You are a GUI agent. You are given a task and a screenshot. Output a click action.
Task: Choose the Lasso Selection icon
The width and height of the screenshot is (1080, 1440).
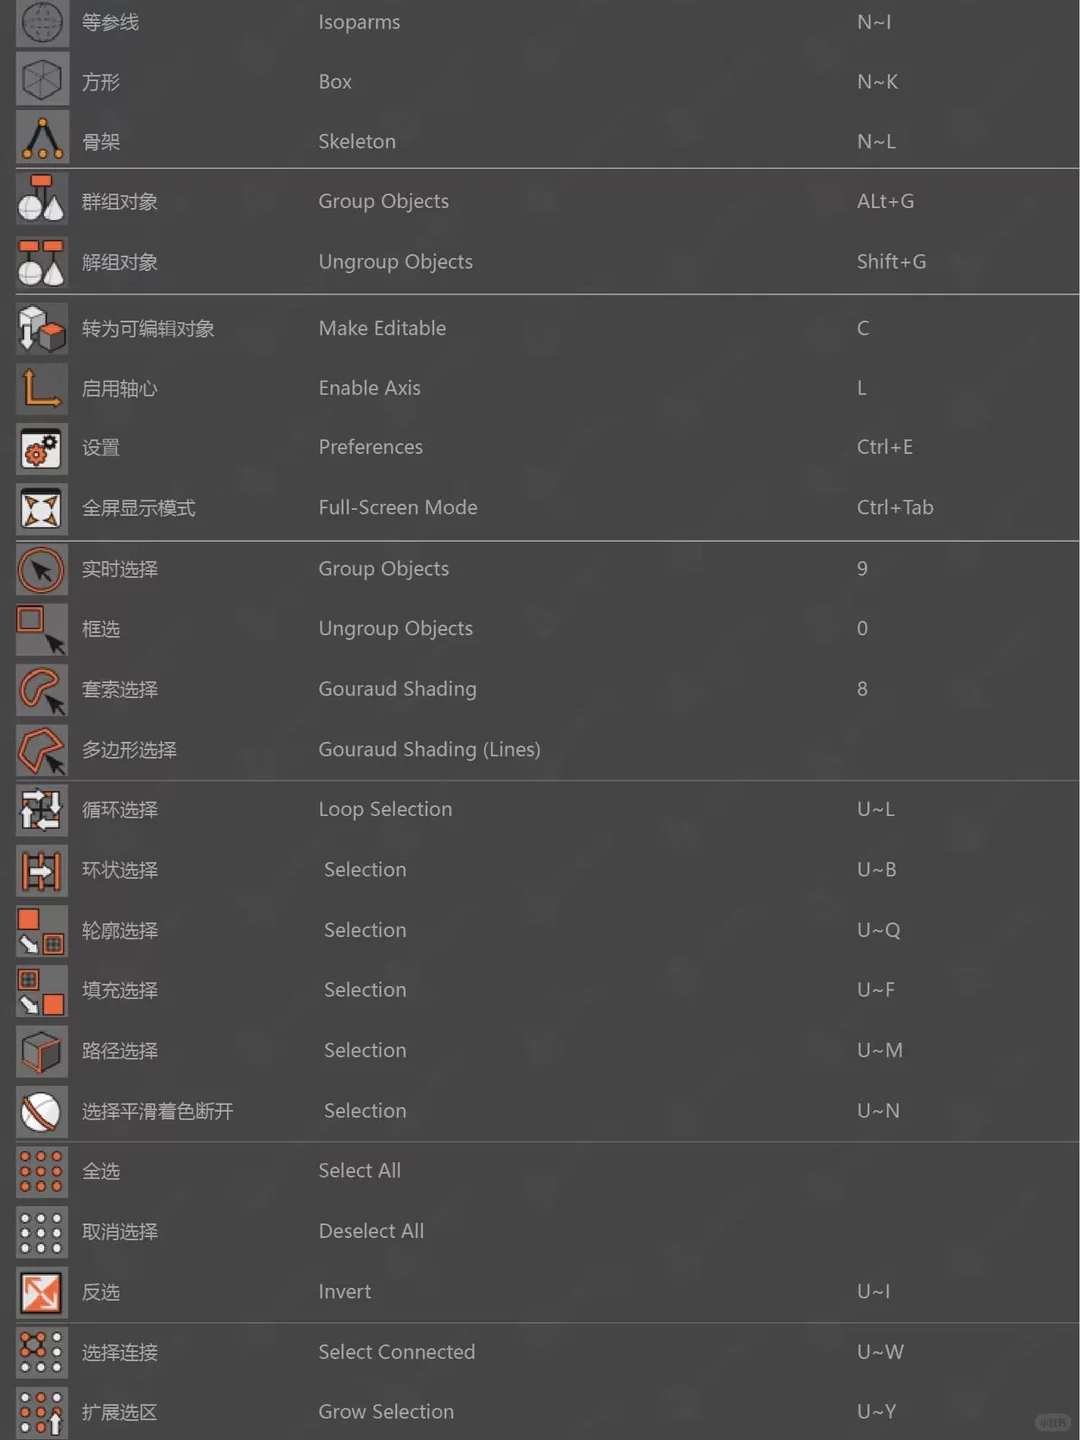42,690
